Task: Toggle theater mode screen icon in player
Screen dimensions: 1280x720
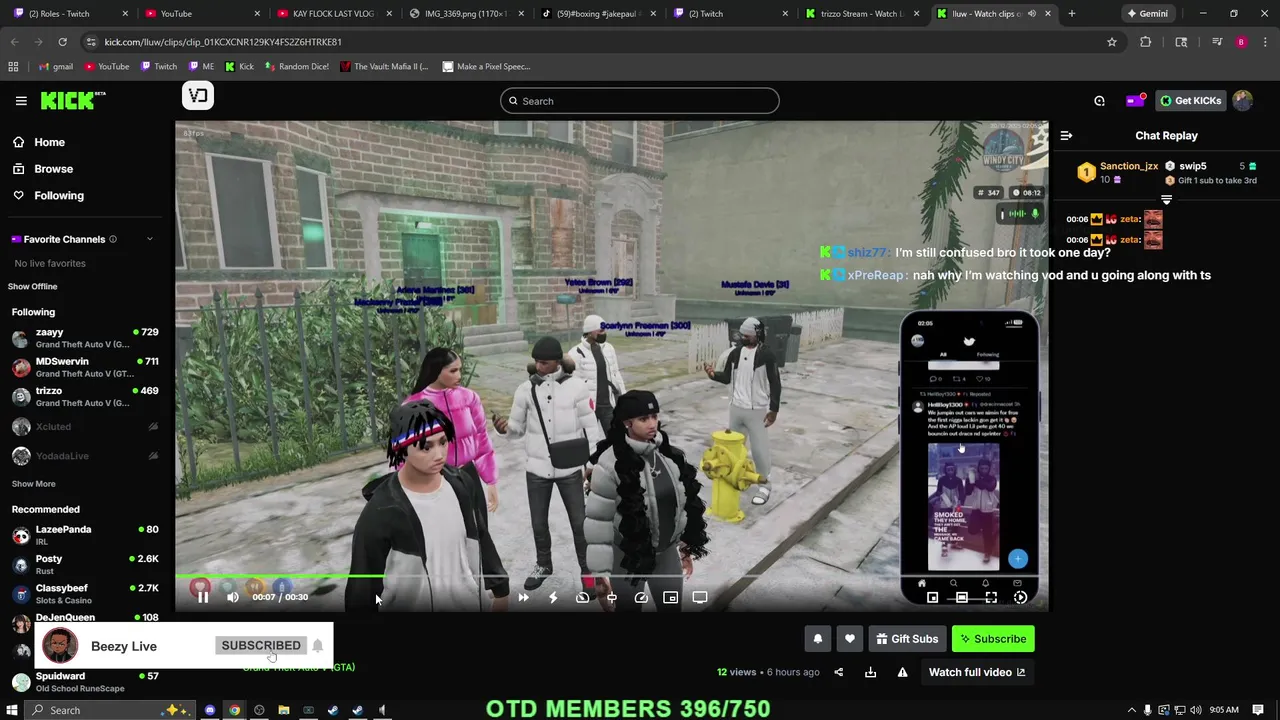Action: pos(700,597)
